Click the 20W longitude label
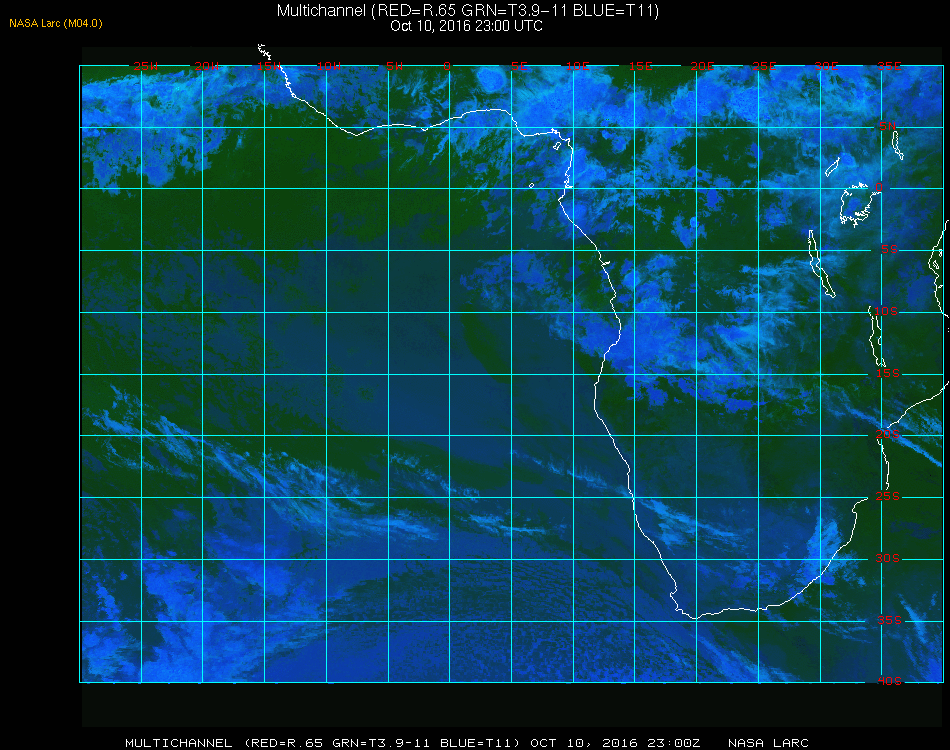 (207, 66)
